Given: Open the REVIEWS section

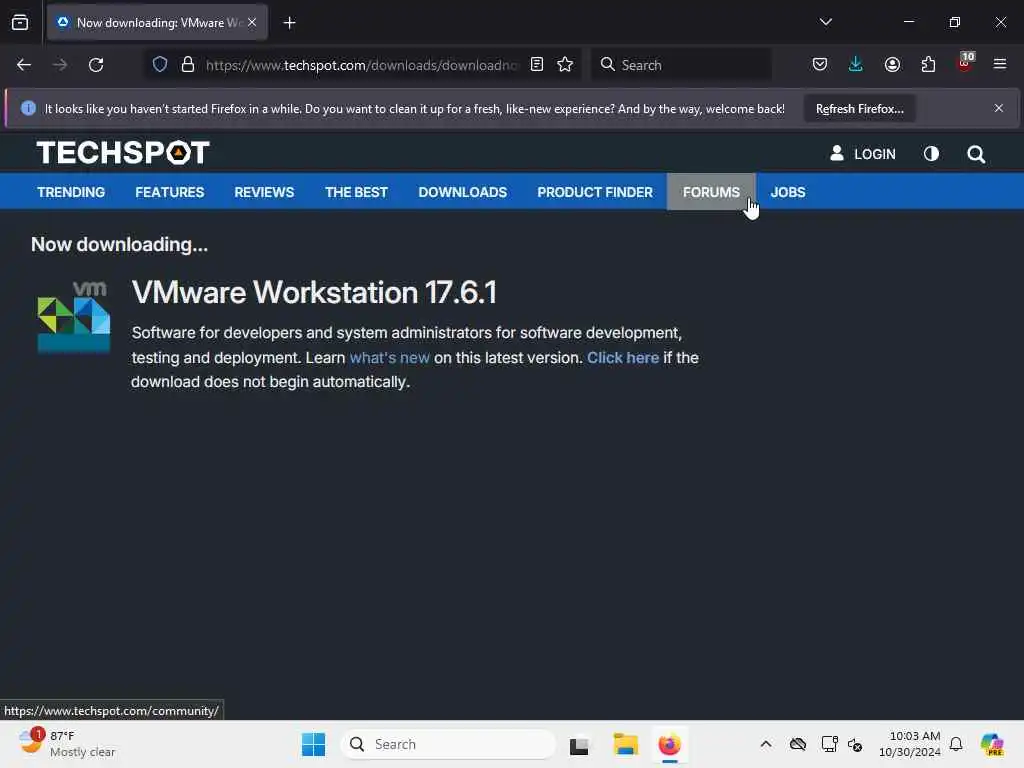Looking at the screenshot, I should (264, 192).
